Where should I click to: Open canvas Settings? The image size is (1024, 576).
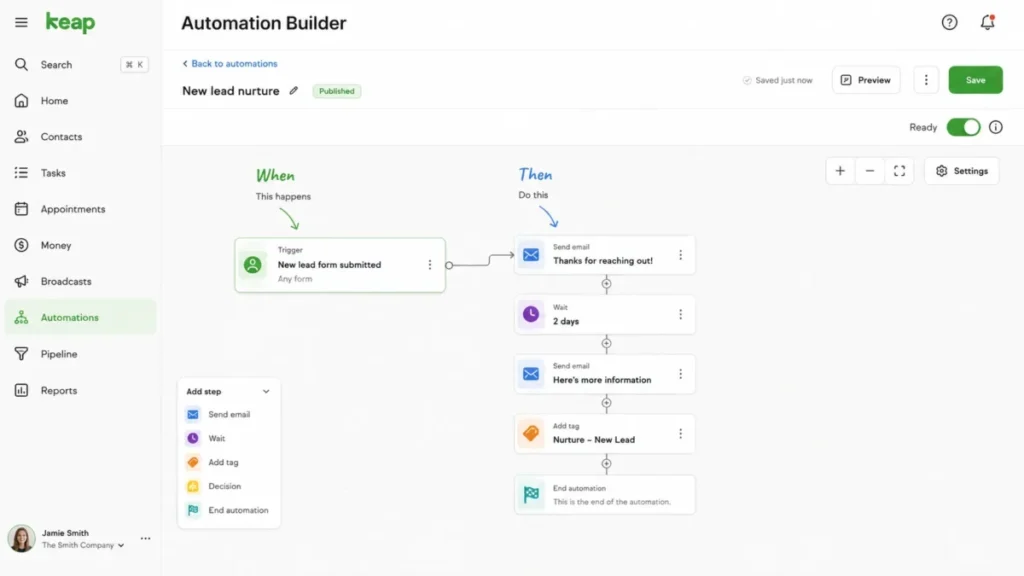(x=961, y=171)
